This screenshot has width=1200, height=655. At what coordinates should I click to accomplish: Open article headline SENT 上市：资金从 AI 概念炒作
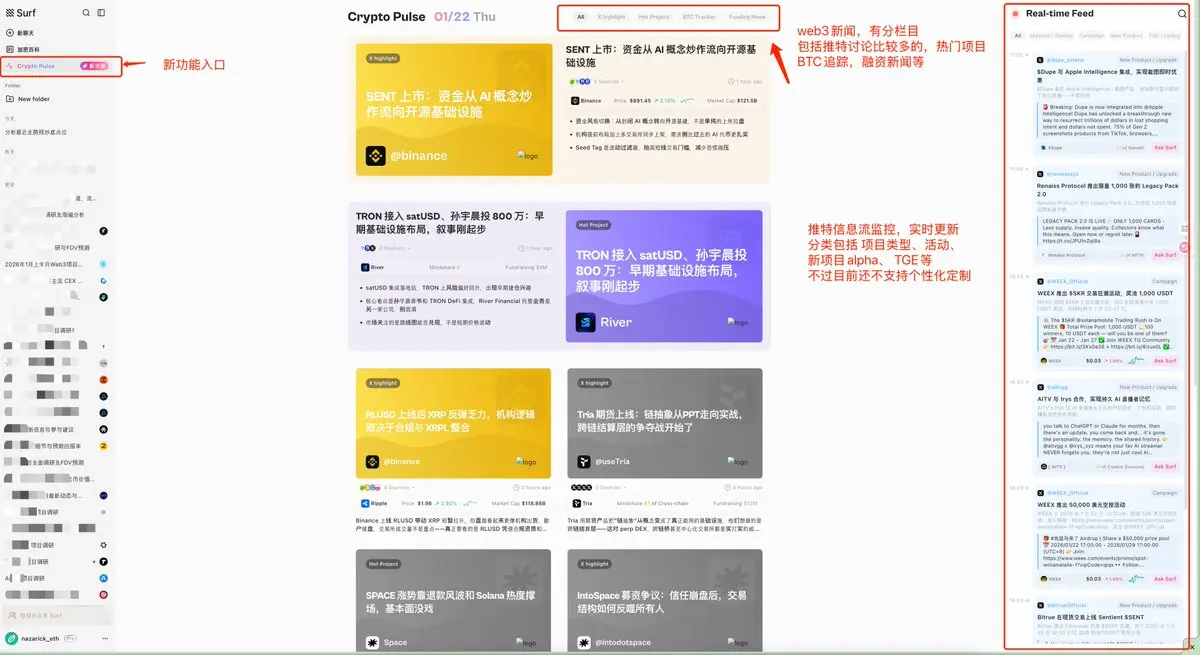click(660, 55)
